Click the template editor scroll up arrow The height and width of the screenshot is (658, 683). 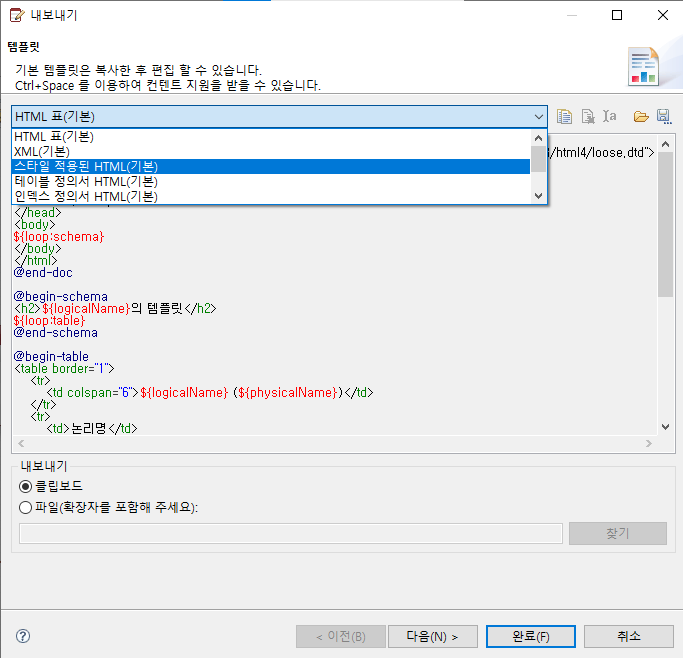pyautogui.click(x=666, y=144)
